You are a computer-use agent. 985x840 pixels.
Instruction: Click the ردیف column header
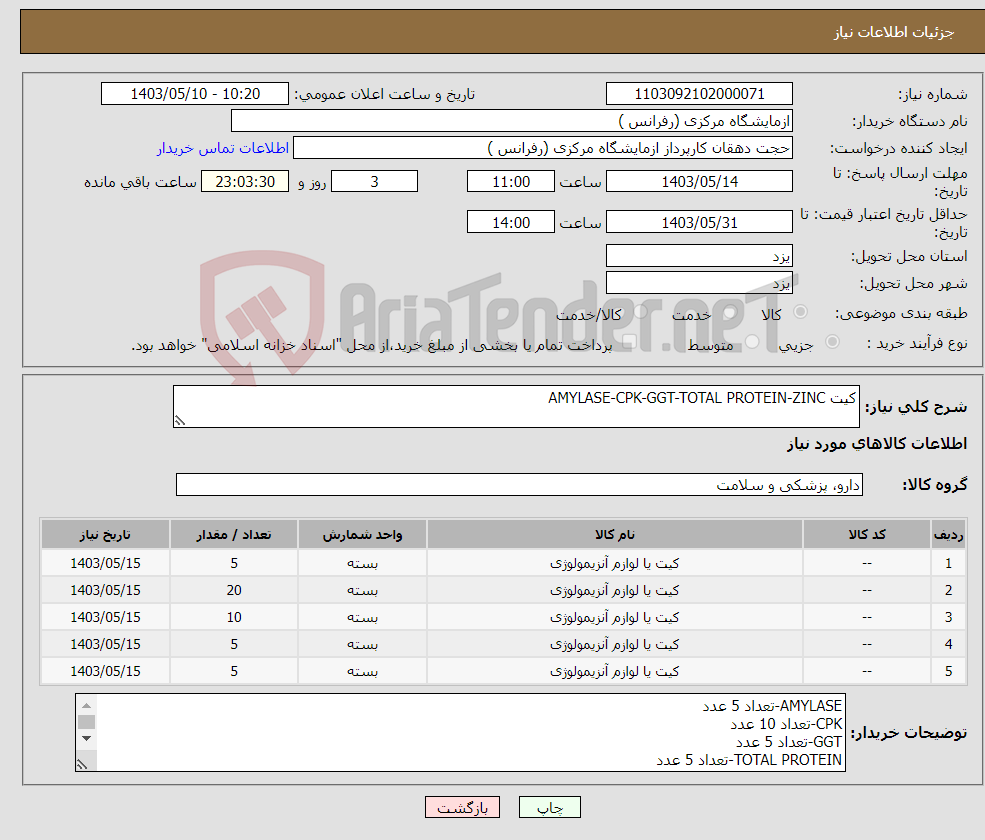[x=949, y=535]
